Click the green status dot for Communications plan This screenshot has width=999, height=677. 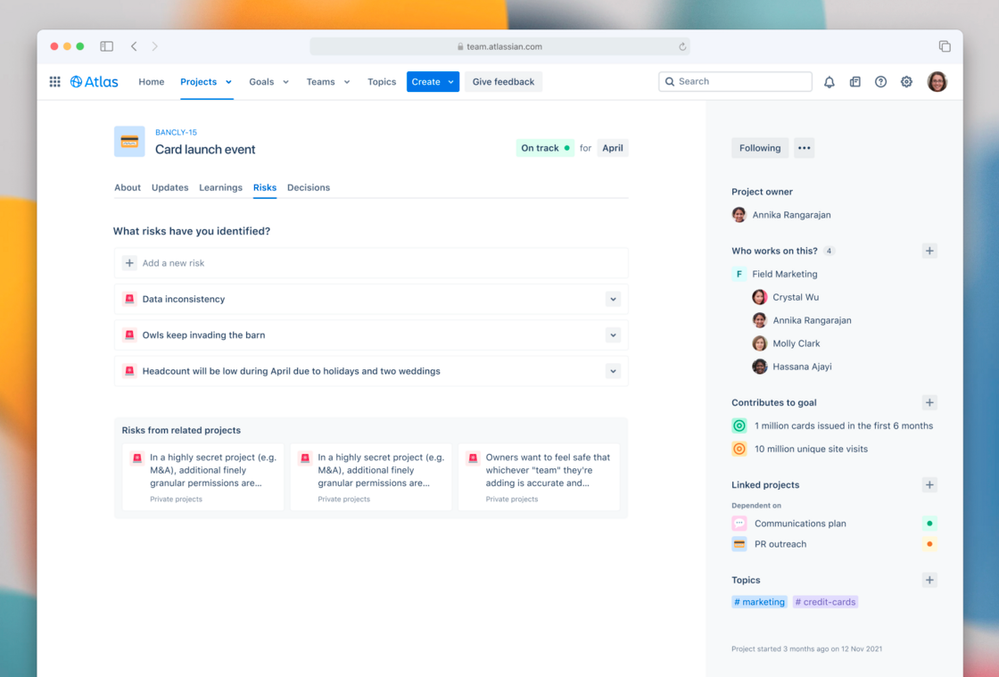tap(930, 524)
